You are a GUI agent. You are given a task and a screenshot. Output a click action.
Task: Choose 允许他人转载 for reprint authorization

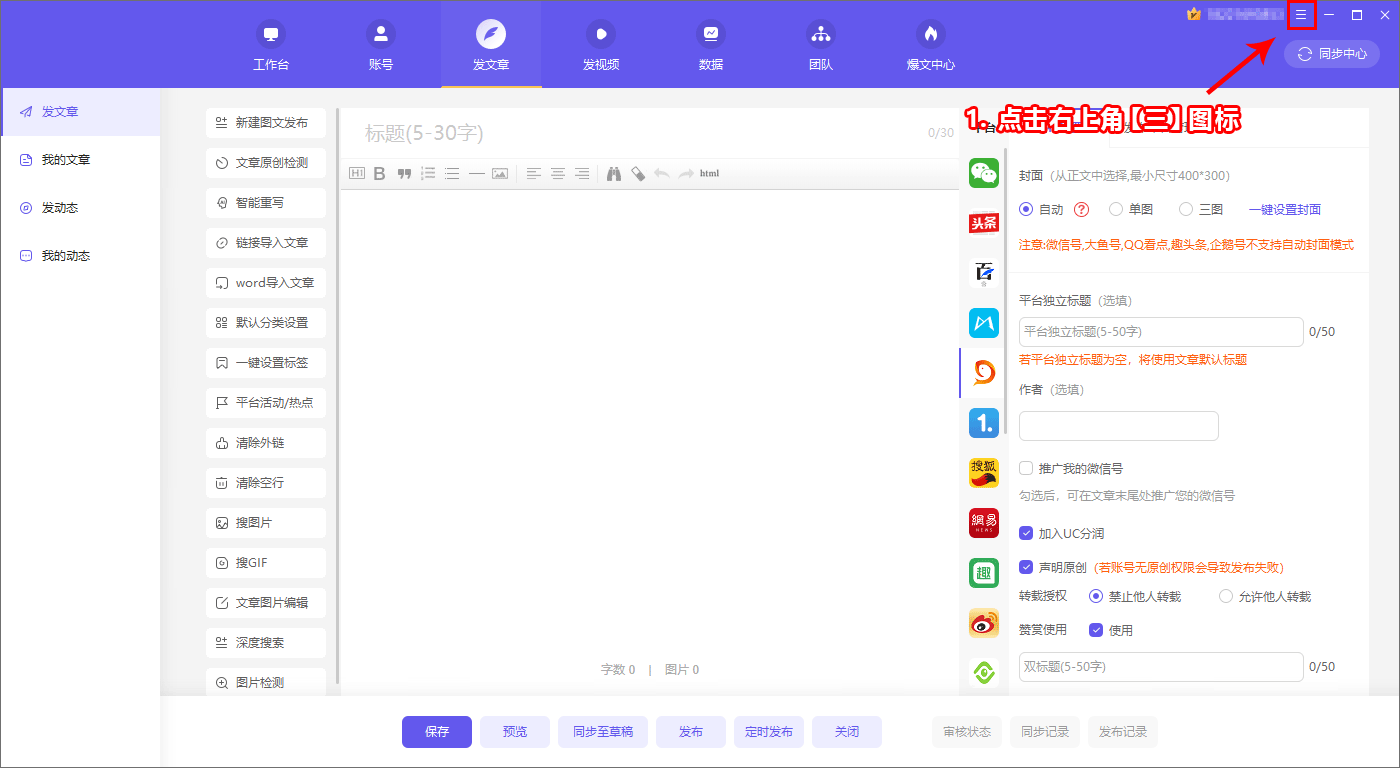point(1225,596)
